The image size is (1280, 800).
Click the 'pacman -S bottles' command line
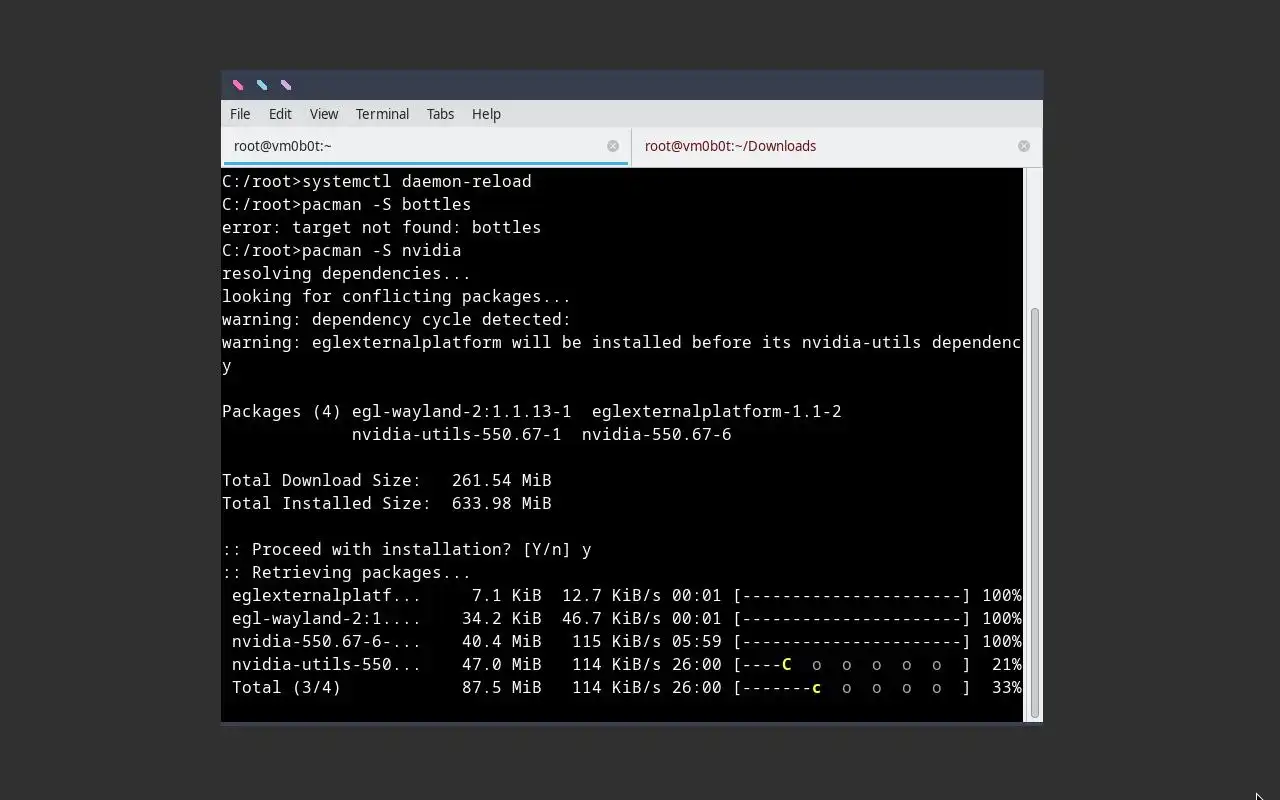tap(347, 205)
